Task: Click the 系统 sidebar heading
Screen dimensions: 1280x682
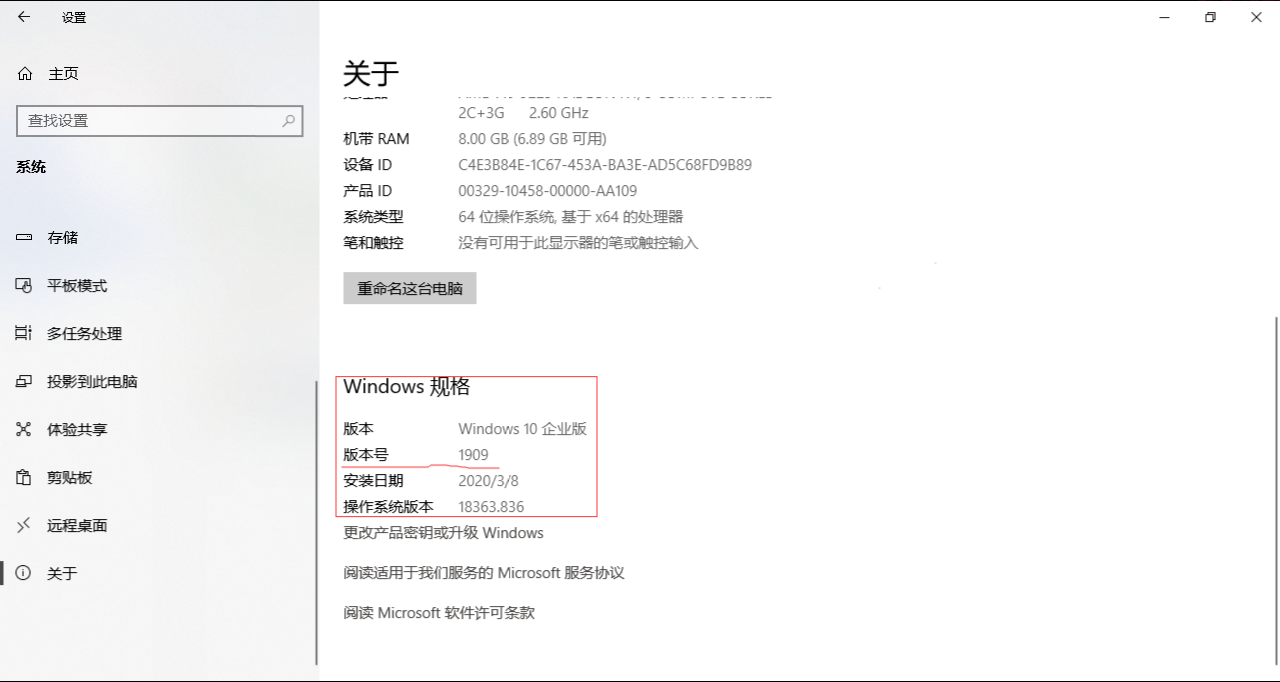Action: point(31,167)
